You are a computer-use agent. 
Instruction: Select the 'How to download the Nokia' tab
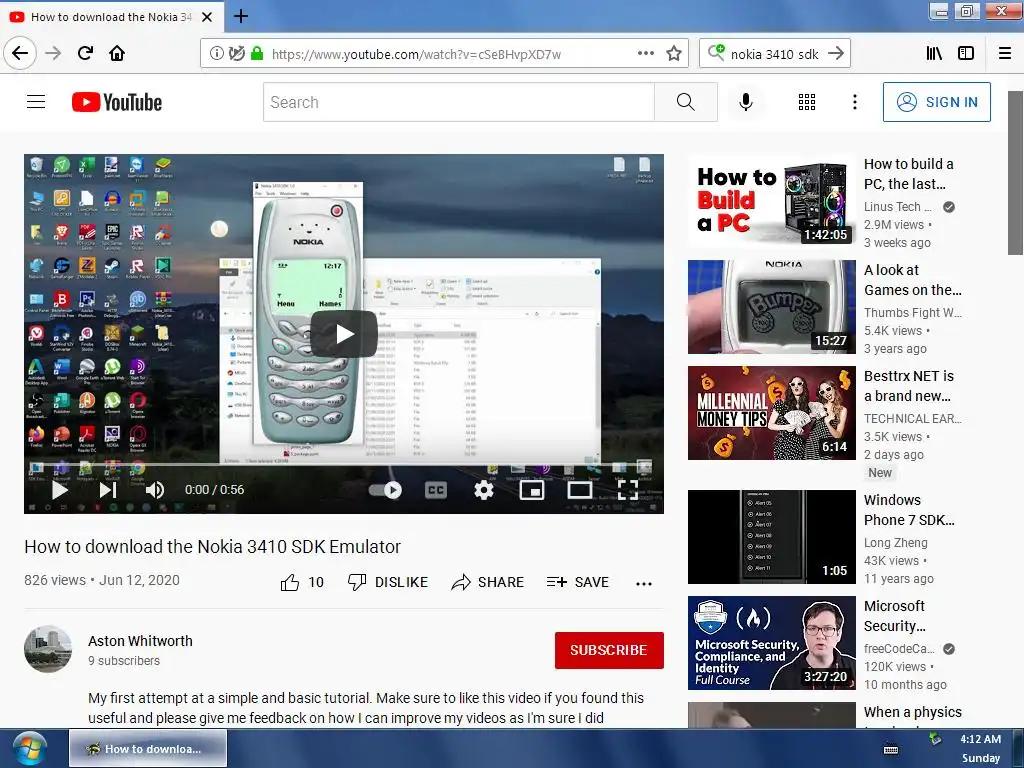[x=112, y=17]
